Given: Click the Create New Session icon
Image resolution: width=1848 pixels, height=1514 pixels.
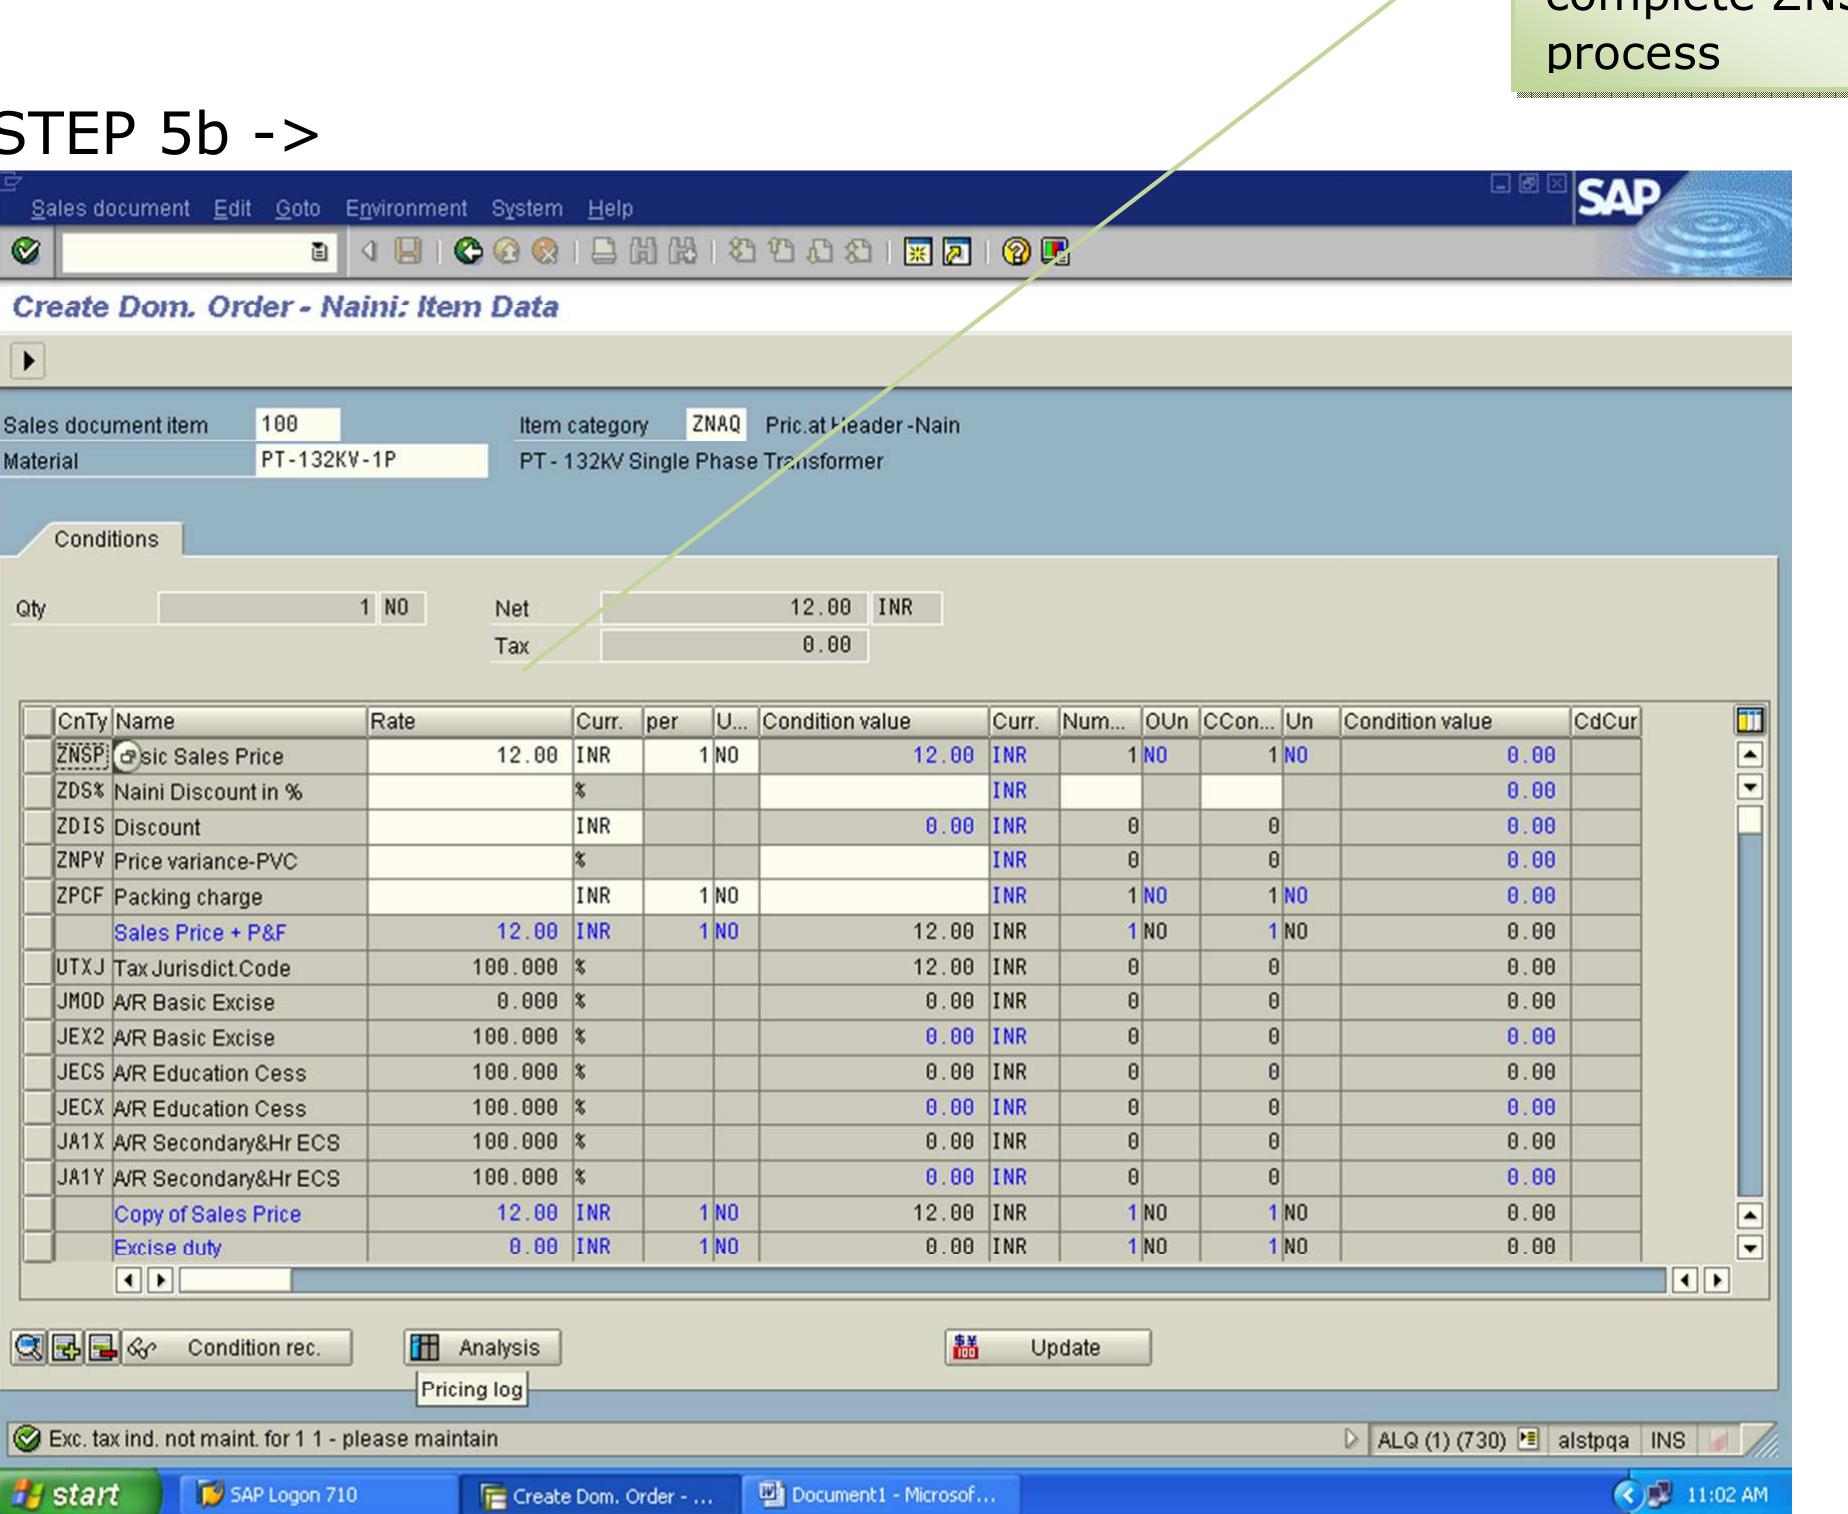Looking at the screenshot, I should coord(917,252).
